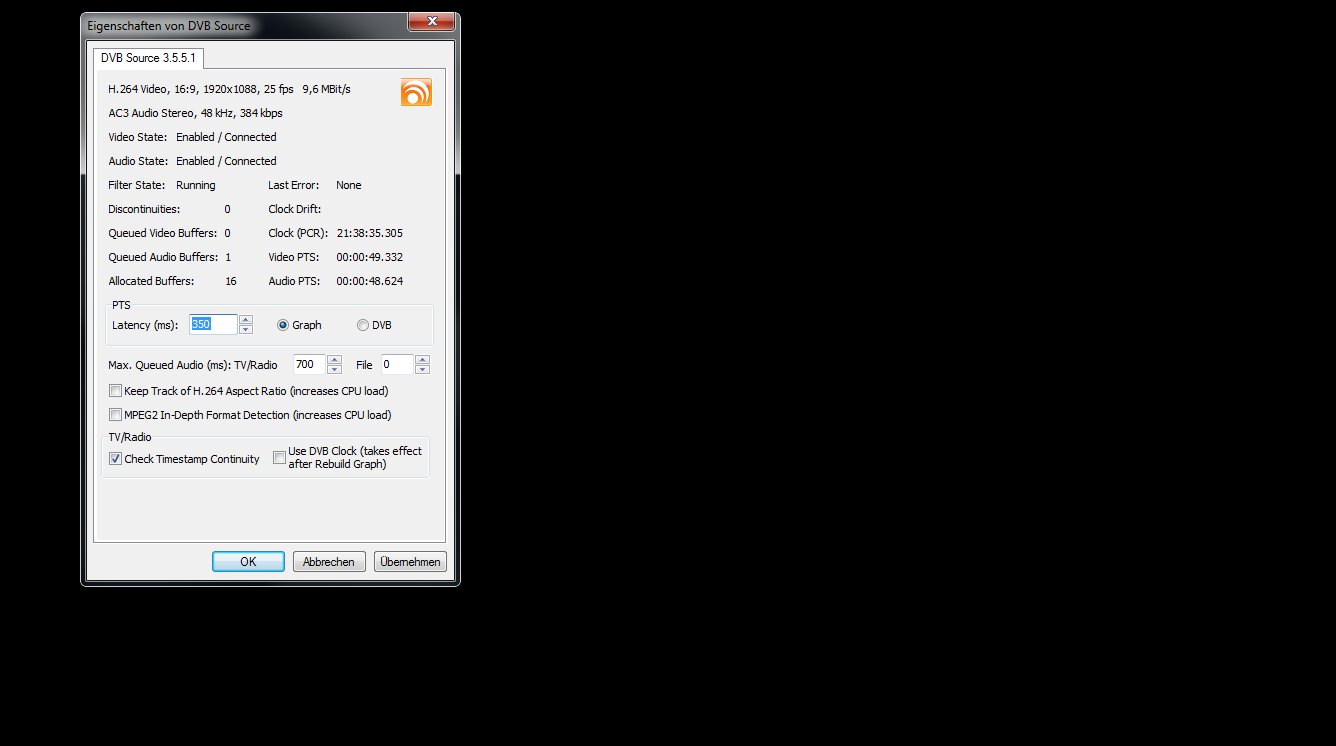
Task: Click the File queued audio input field
Action: coord(395,365)
